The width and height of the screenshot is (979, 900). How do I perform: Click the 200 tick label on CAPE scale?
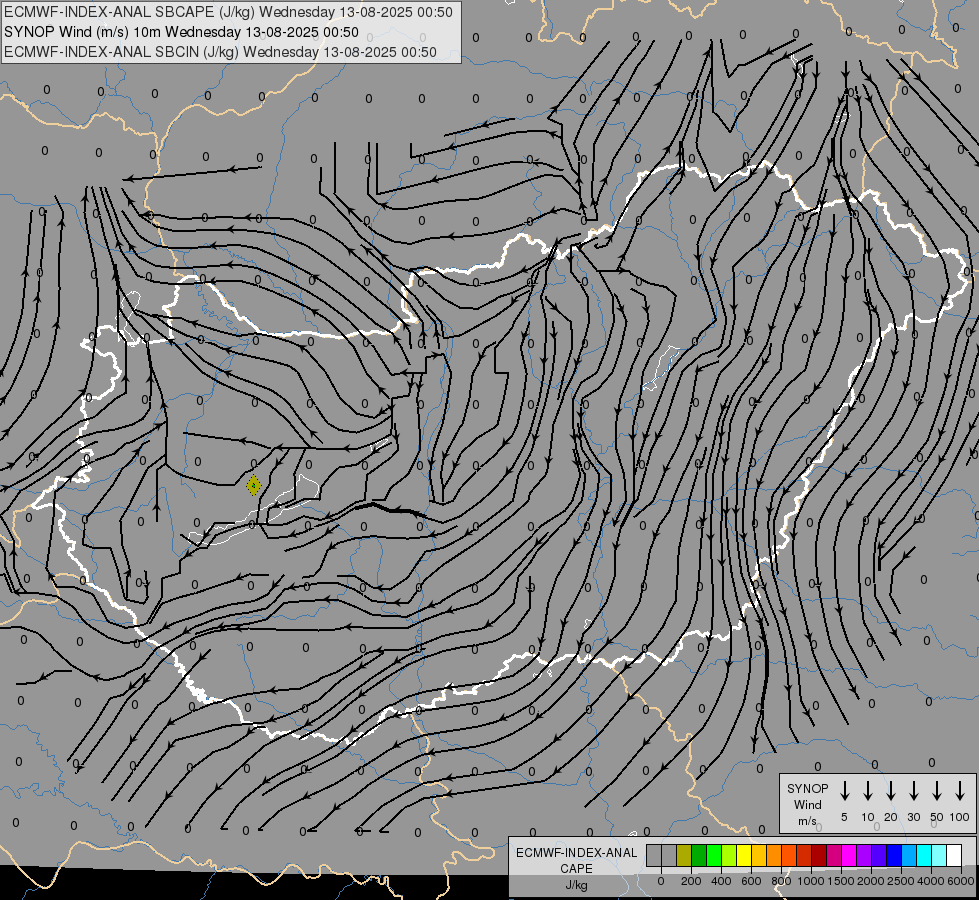[691, 881]
